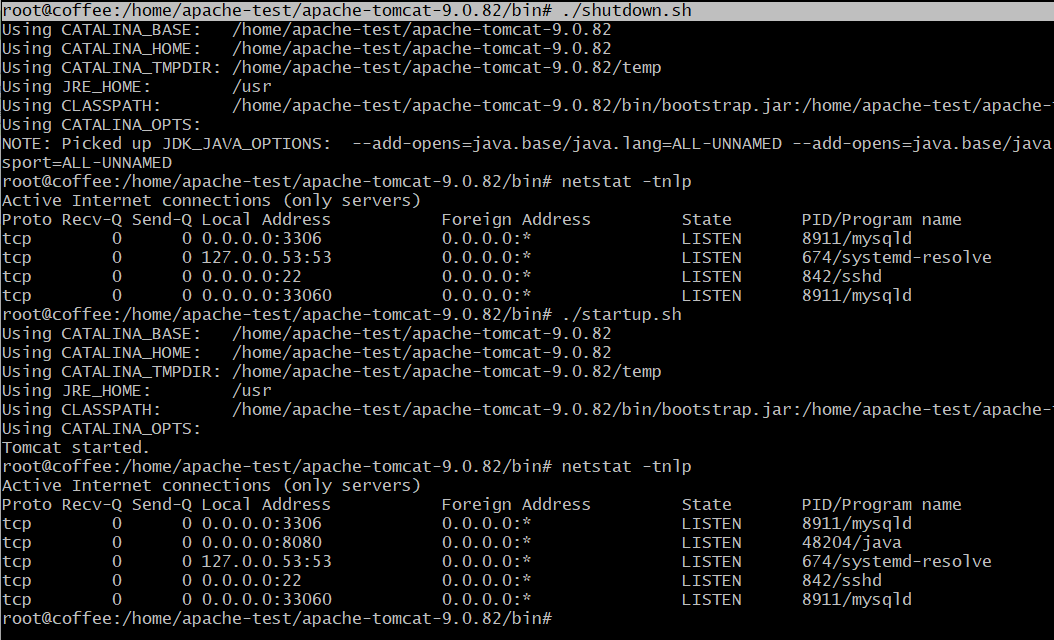This screenshot has height=640, width=1054.
Task: Click the 'Using CATALINA_OPTS:' line above the NOTE line
Action: coord(102,124)
